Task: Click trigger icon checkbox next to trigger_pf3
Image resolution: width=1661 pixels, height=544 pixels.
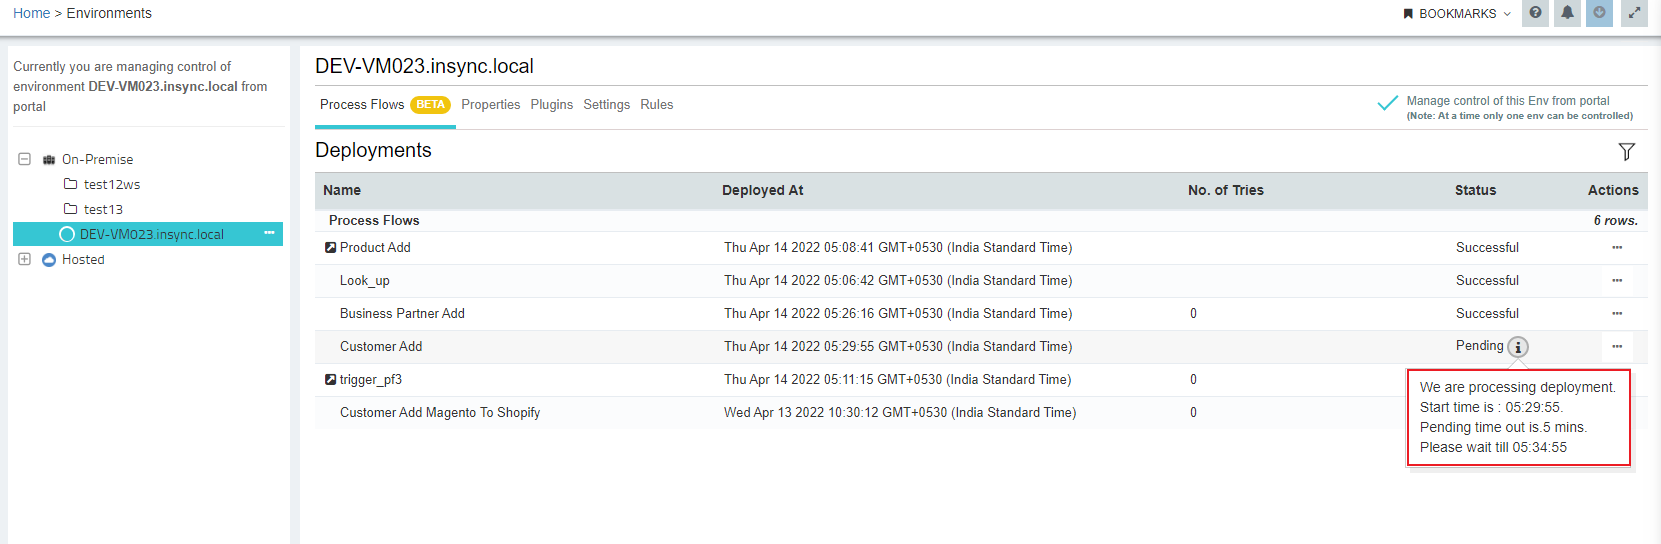Action: [x=330, y=380]
